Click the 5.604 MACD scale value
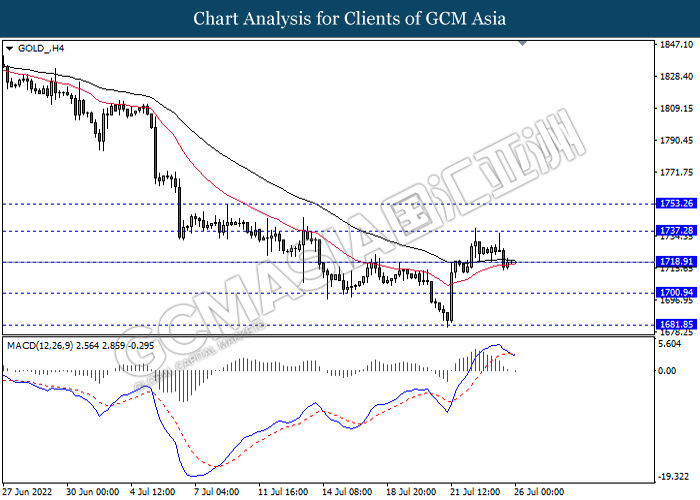Viewport: 700px width, 500px height. (x=670, y=344)
